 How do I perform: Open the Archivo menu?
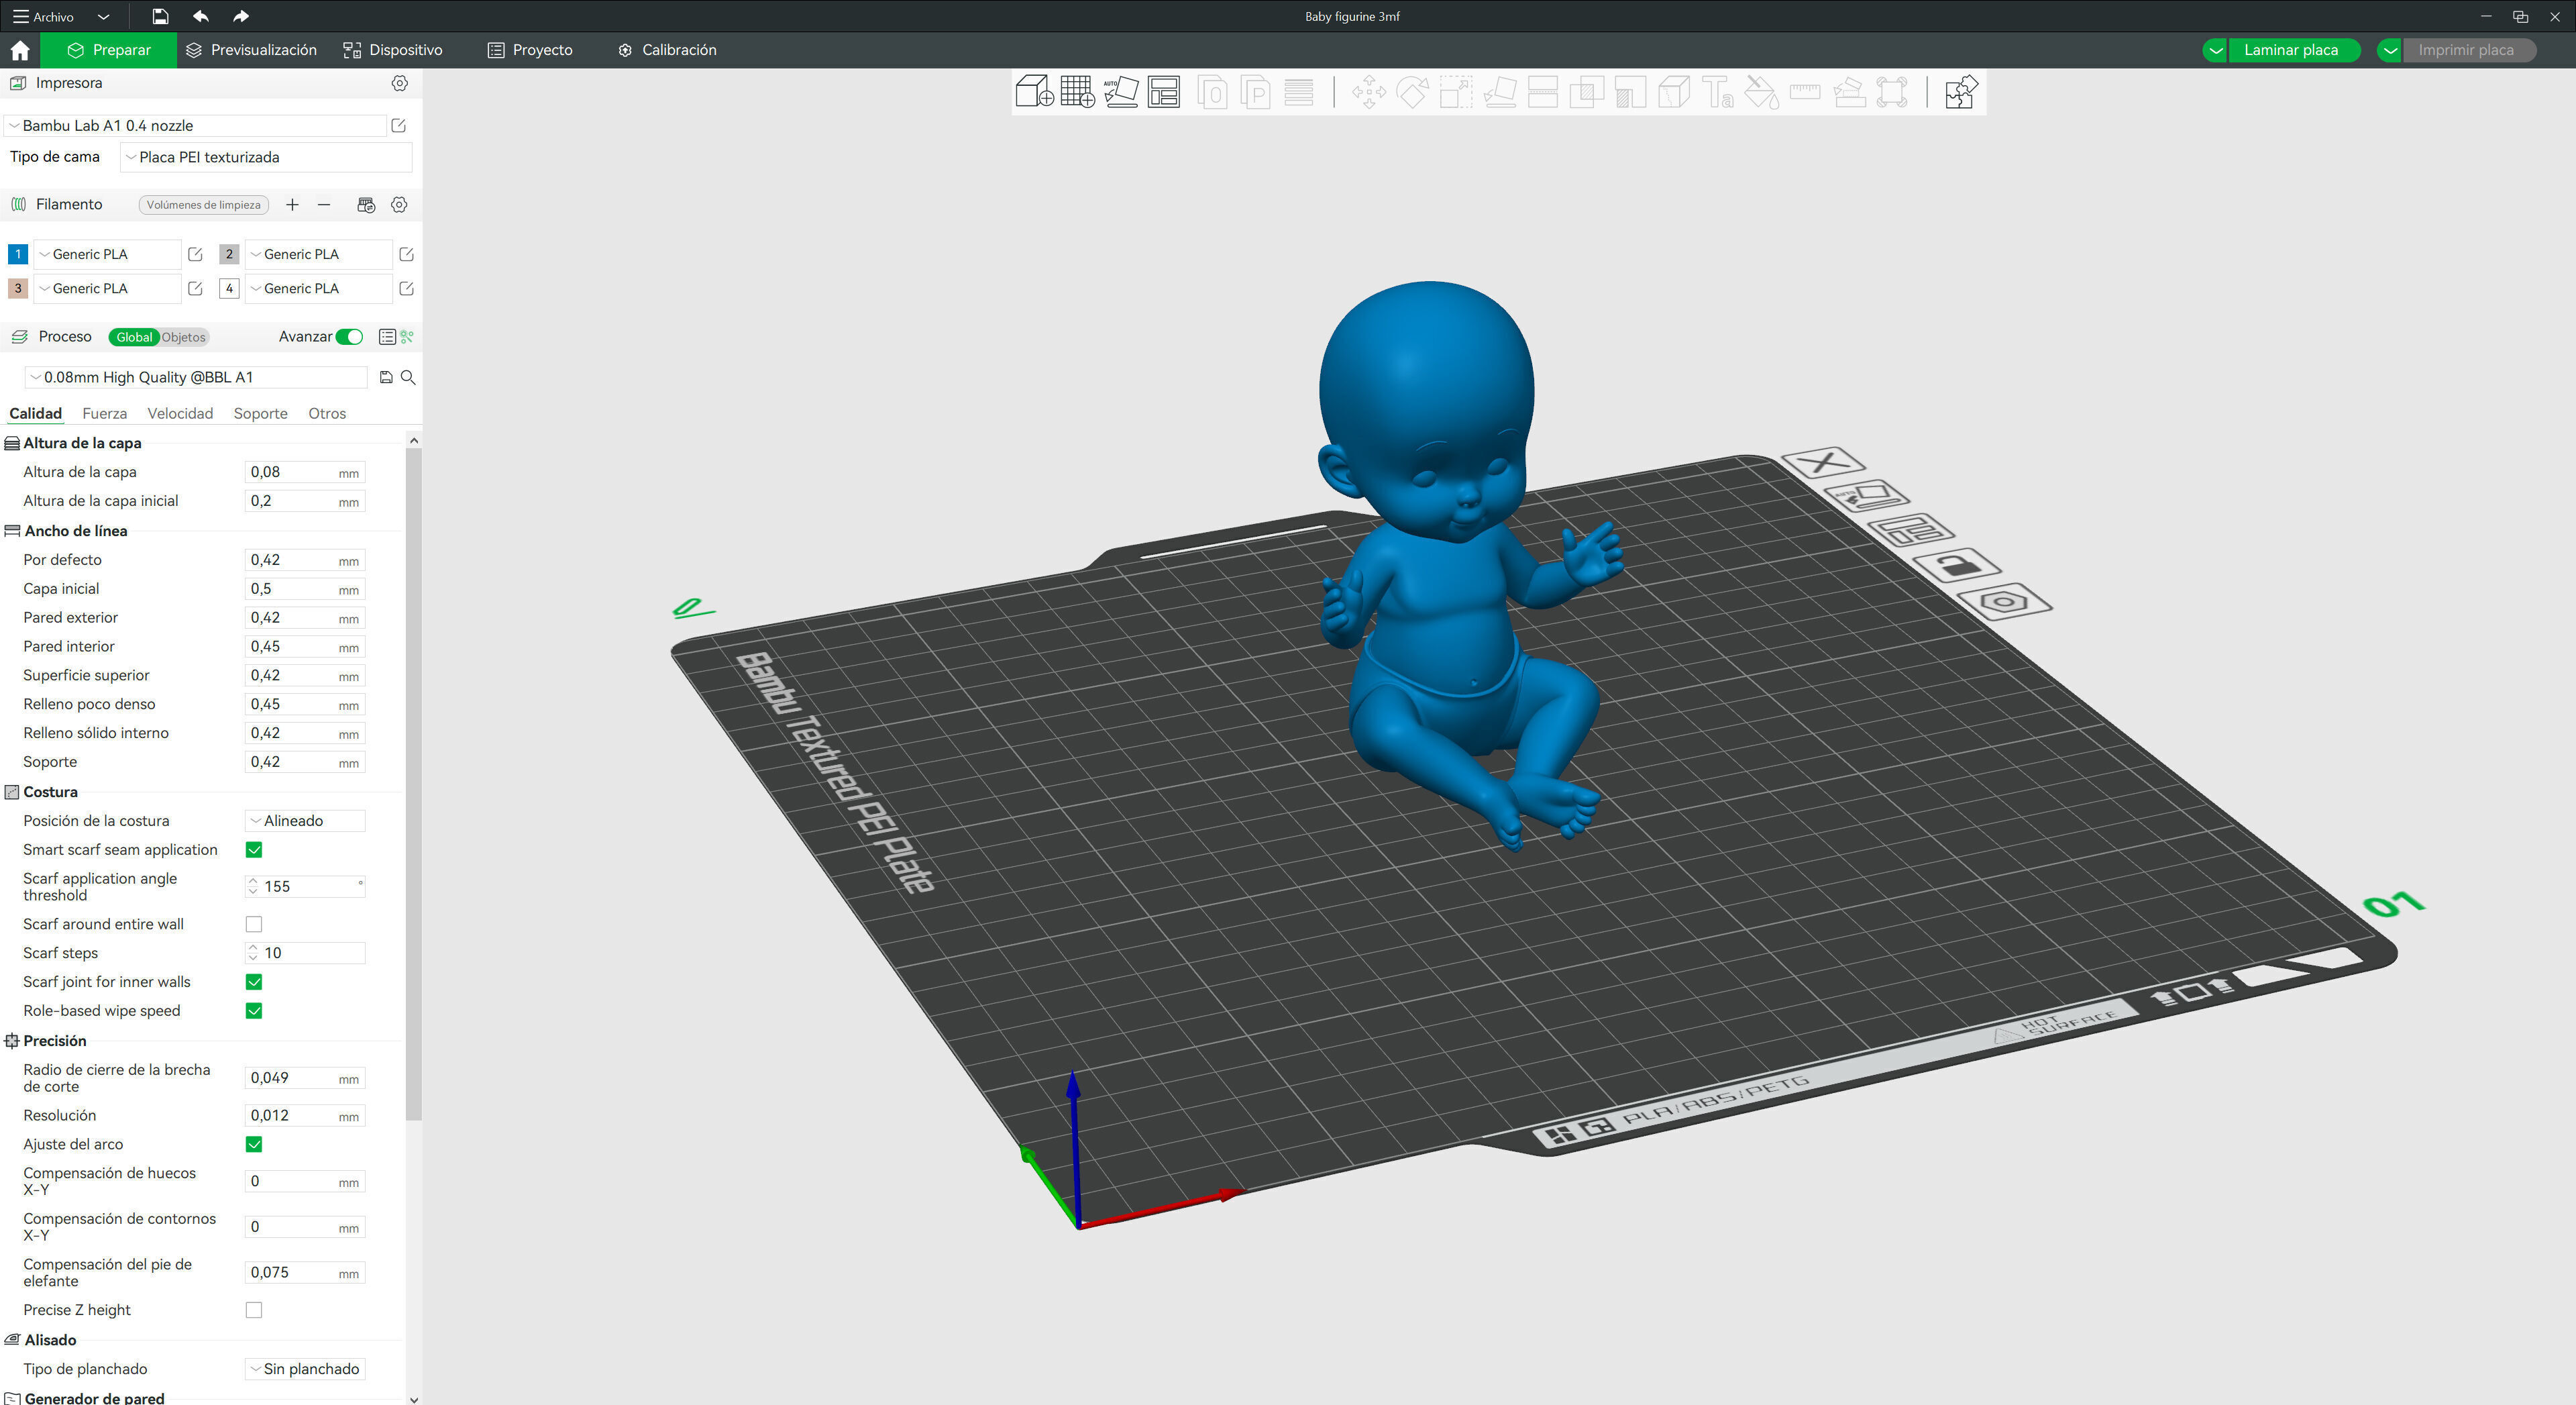tap(44, 17)
